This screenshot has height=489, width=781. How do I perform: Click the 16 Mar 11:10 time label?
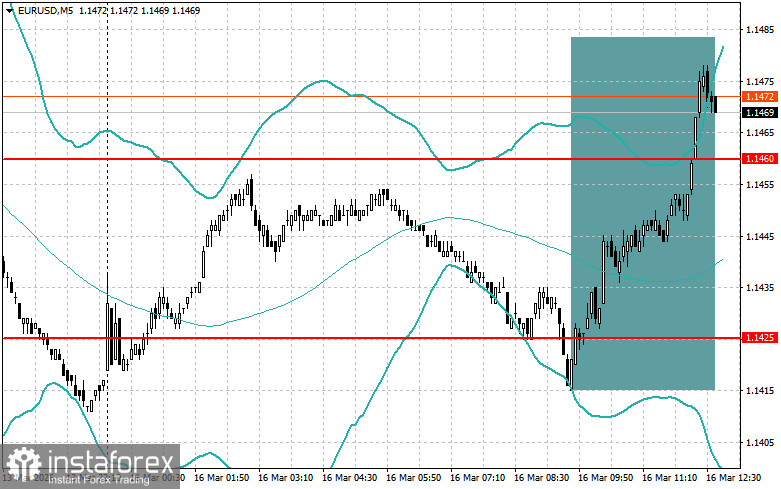669,478
